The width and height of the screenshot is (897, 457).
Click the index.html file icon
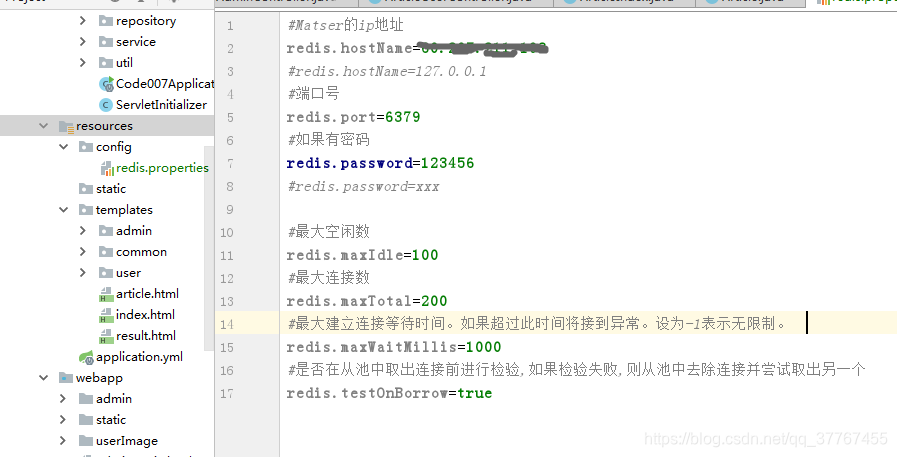[106, 315]
